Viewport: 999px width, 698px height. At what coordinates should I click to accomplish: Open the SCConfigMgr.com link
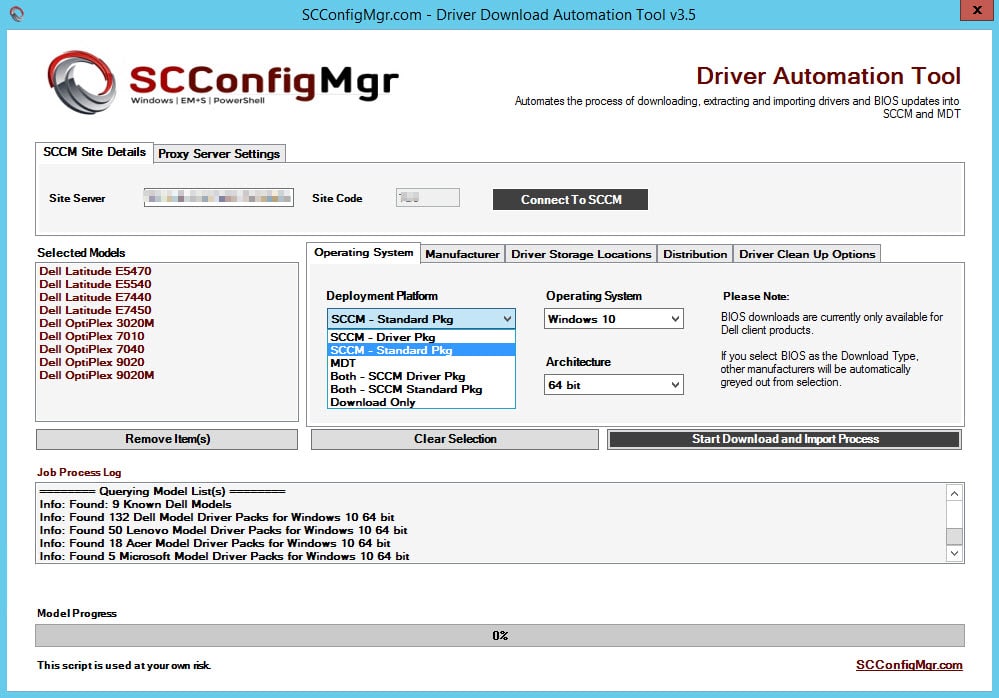click(909, 665)
